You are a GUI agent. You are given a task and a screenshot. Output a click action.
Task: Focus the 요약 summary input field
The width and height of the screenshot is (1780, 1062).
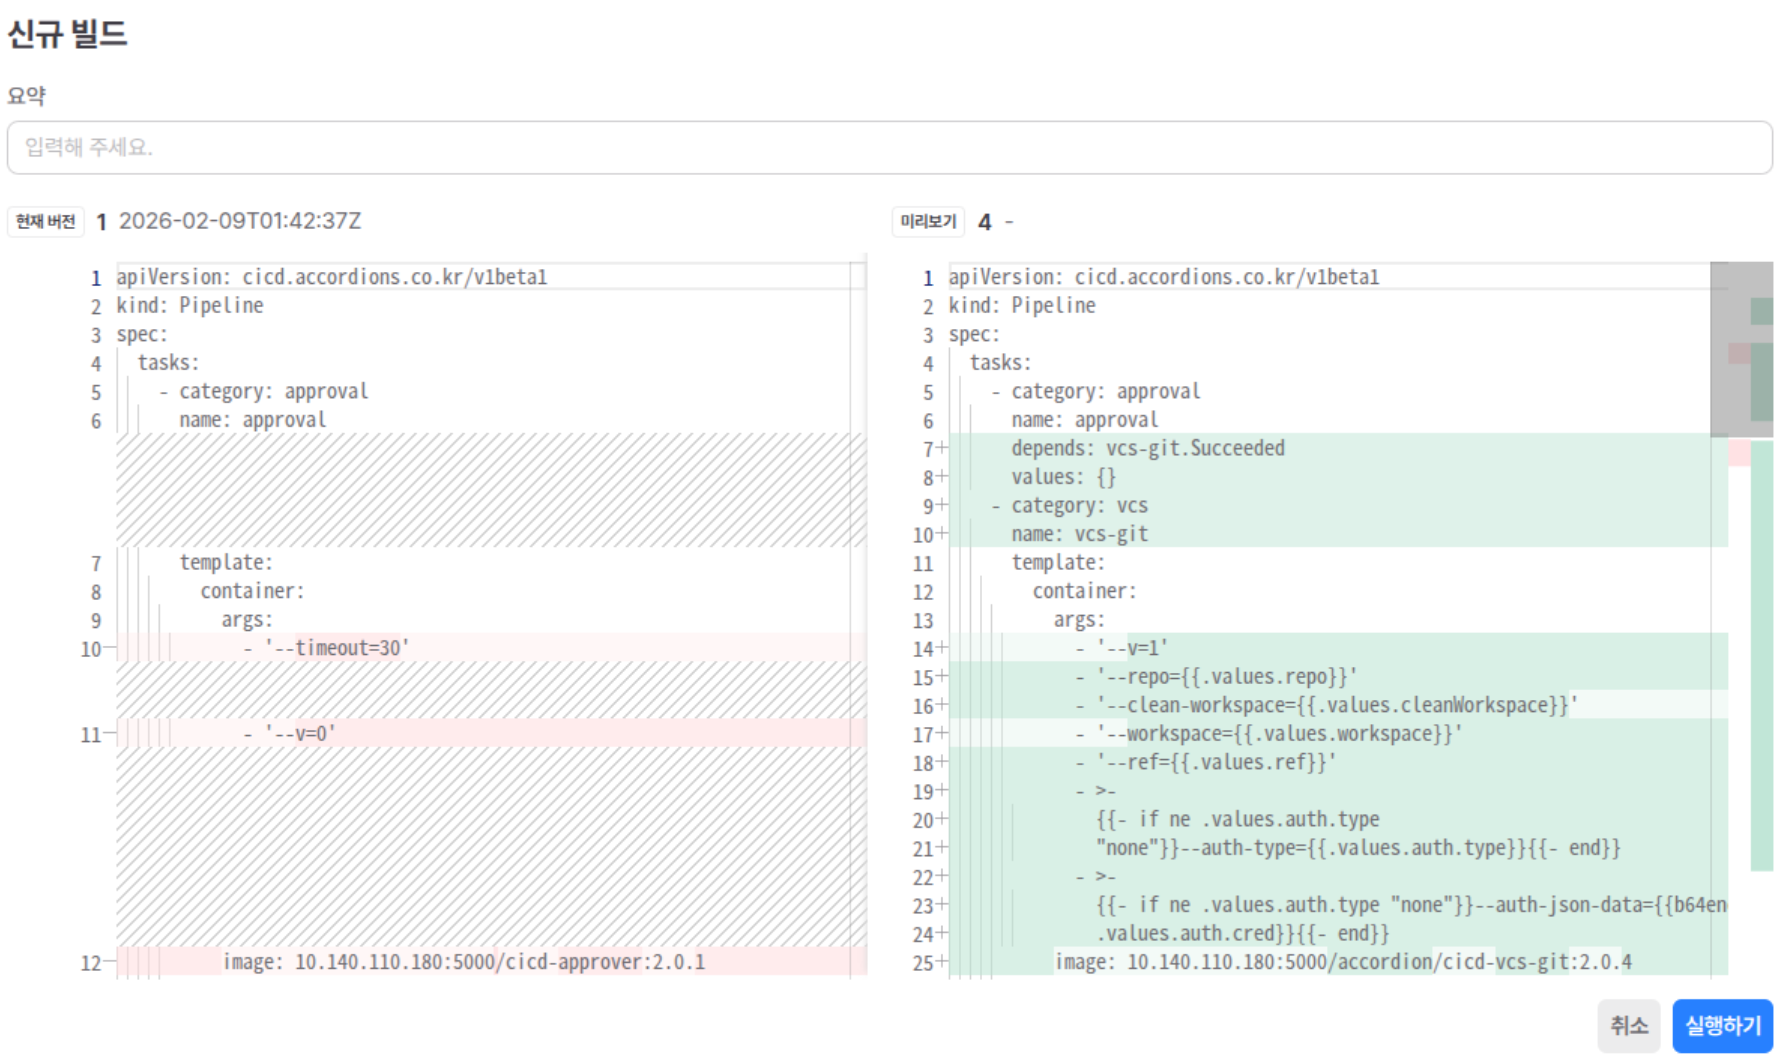click(x=889, y=148)
